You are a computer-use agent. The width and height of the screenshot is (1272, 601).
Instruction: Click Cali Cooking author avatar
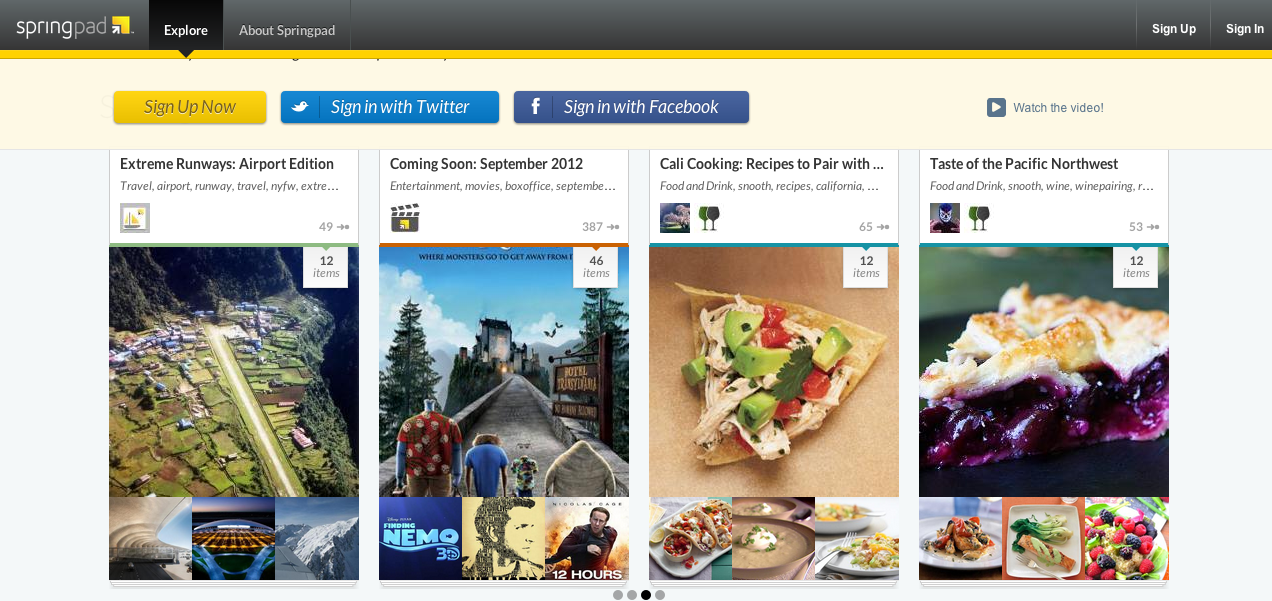coord(675,218)
